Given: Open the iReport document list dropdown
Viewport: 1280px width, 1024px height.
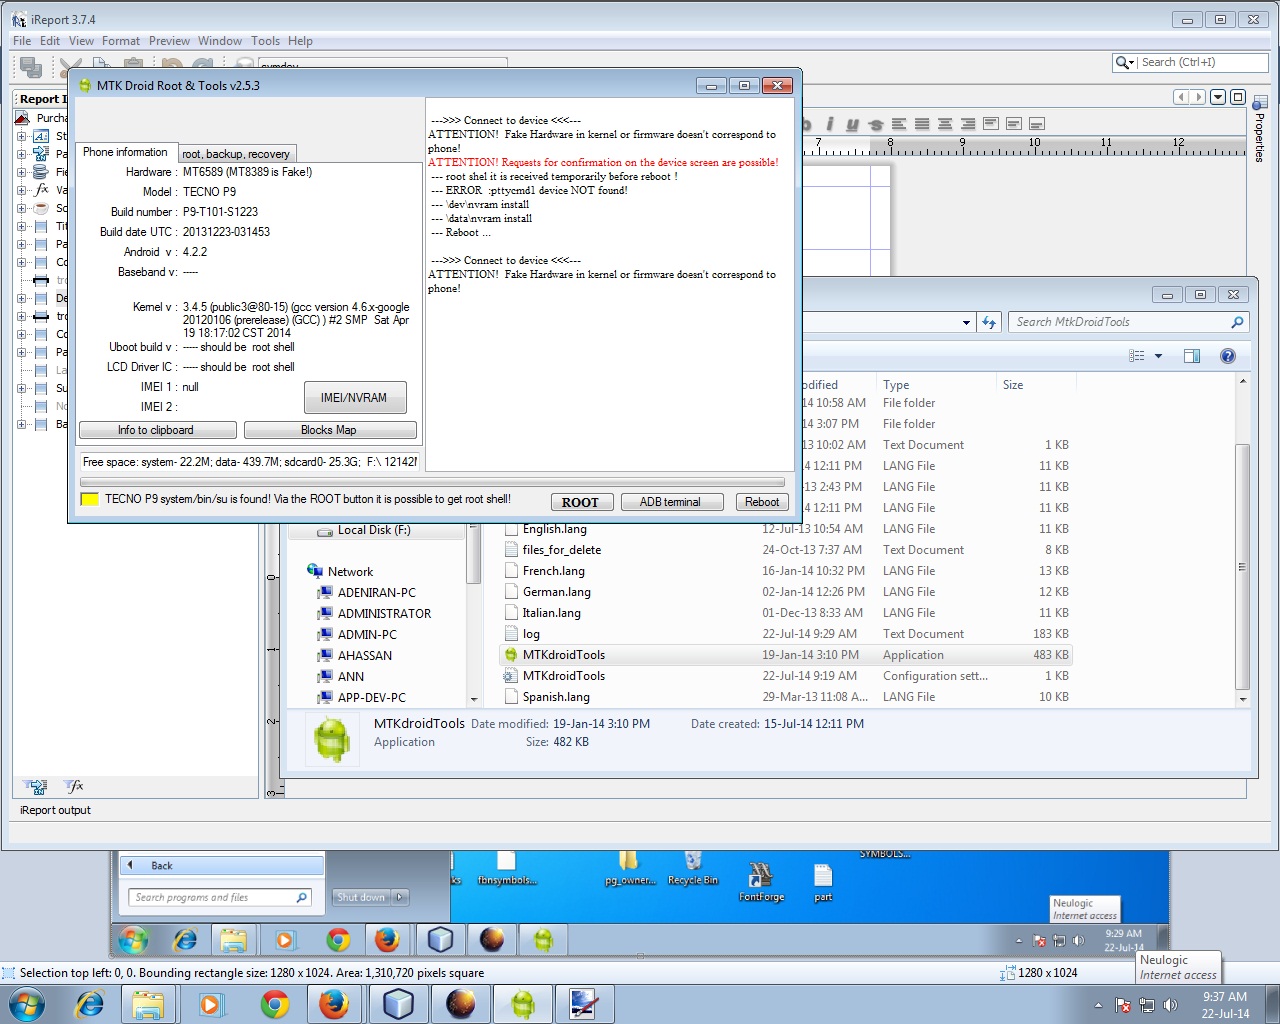Looking at the screenshot, I should pyautogui.click(x=1218, y=97).
